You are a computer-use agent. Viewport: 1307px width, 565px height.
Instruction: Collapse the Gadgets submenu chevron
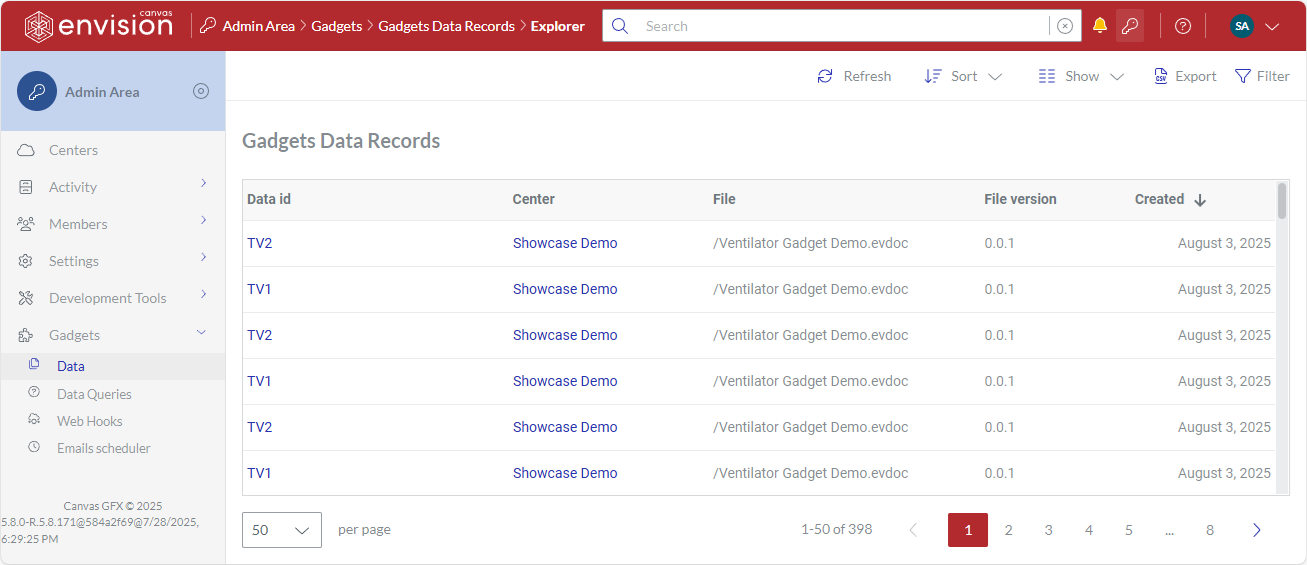(201, 332)
